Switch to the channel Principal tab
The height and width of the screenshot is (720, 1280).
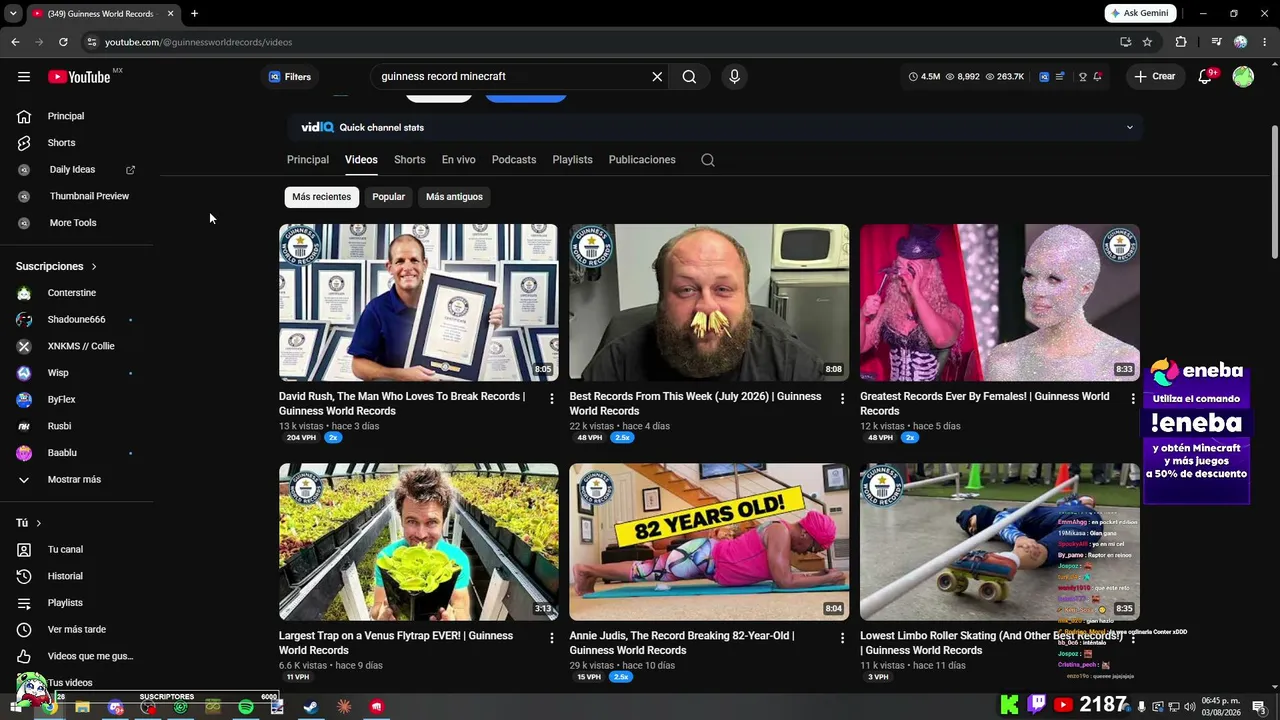(308, 160)
